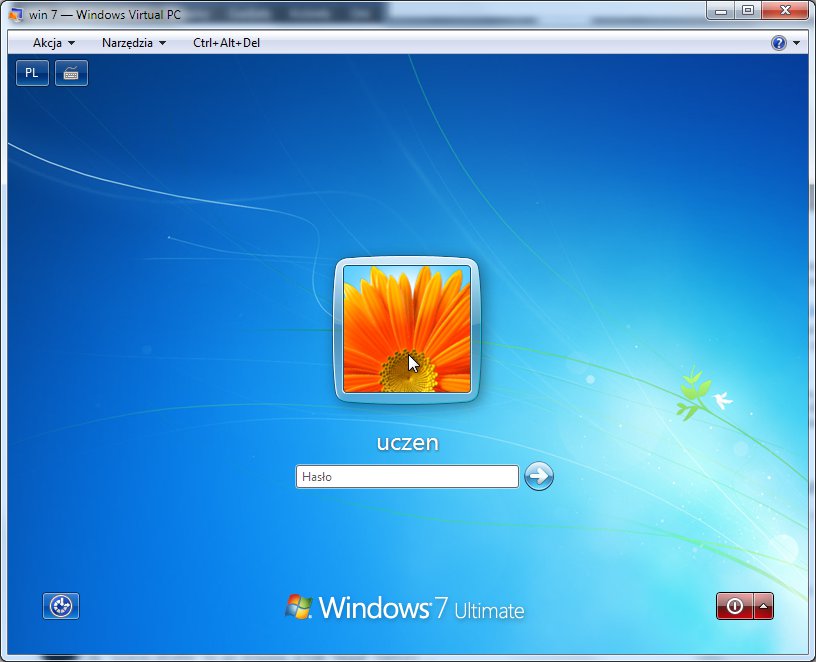Image resolution: width=816 pixels, height=662 pixels.
Task: Open the Narzędzia menu
Action: [134, 43]
